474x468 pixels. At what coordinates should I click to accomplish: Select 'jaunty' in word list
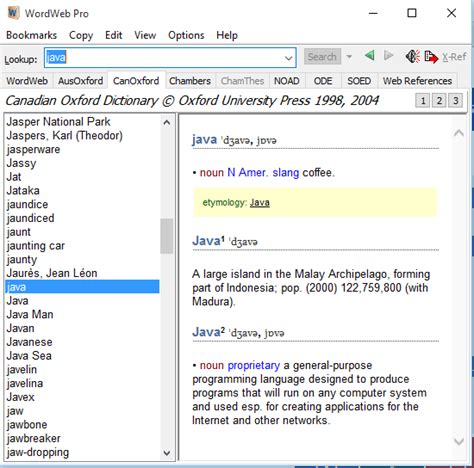click(x=82, y=259)
